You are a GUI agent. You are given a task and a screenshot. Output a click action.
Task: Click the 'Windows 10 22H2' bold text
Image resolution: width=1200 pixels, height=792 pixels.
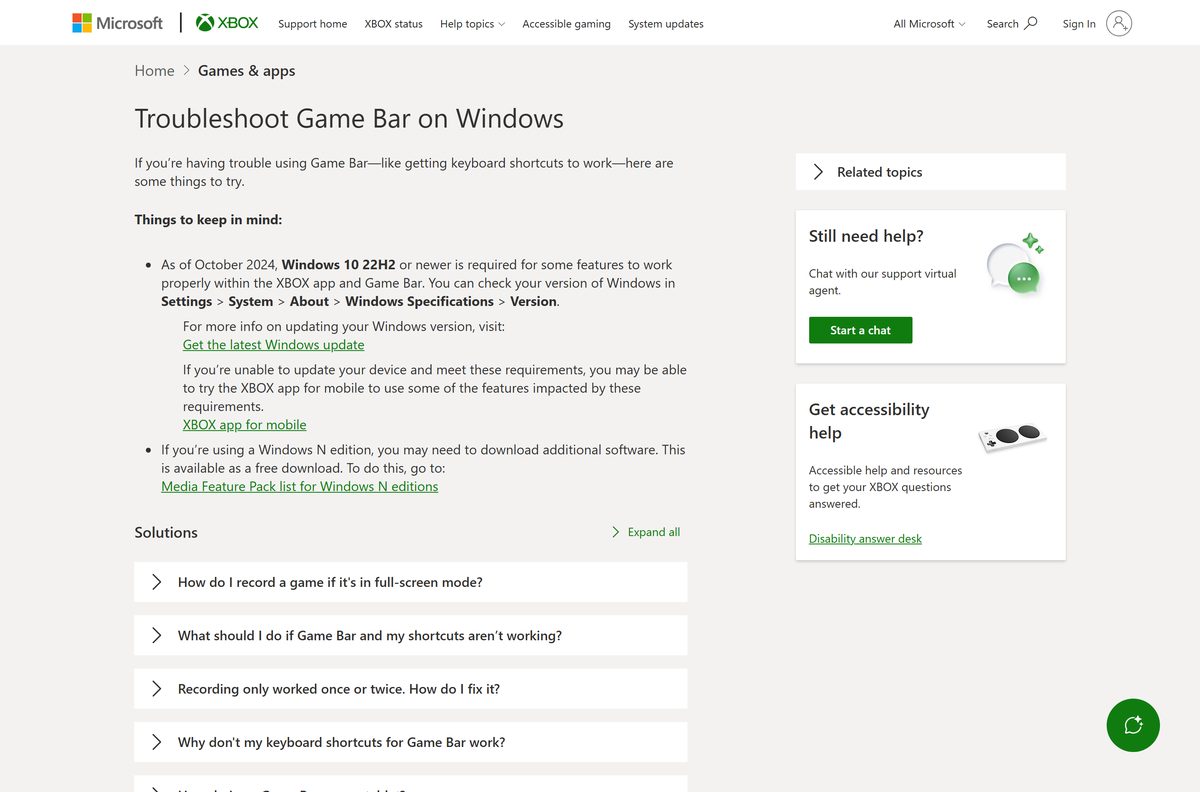pyautogui.click(x=339, y=265)
